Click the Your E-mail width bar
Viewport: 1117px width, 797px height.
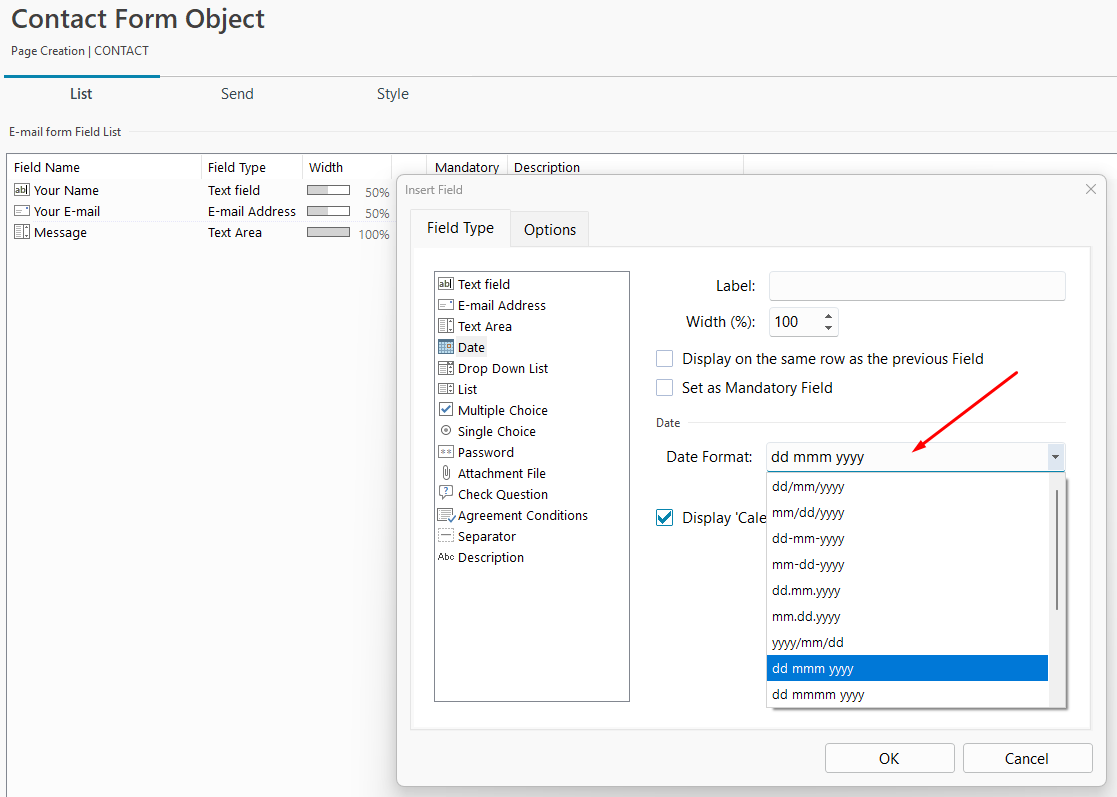pos(328,211)
